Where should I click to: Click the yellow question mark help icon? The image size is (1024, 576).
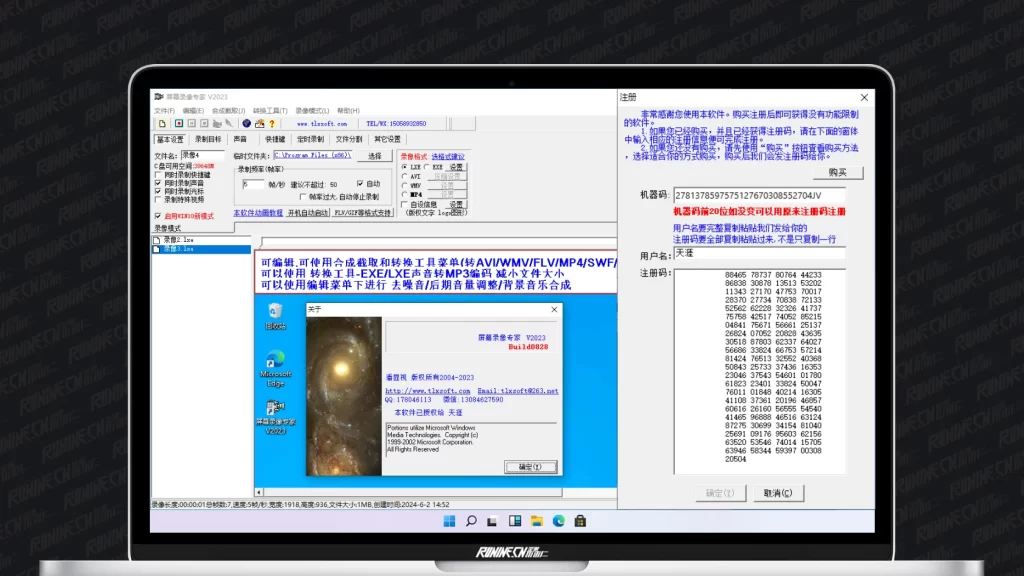(x=271, y=124)
